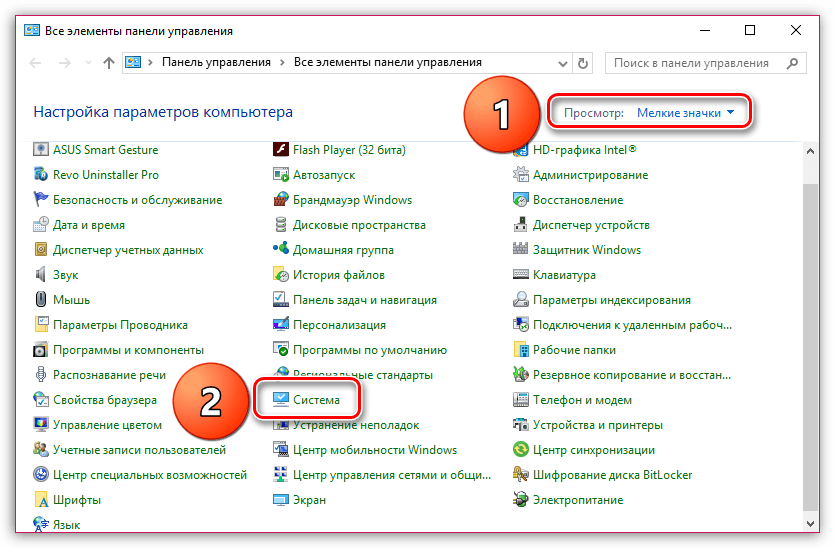Open the Мышь mouse icon
The image size is (835, 548).
(x=41, y=300)
